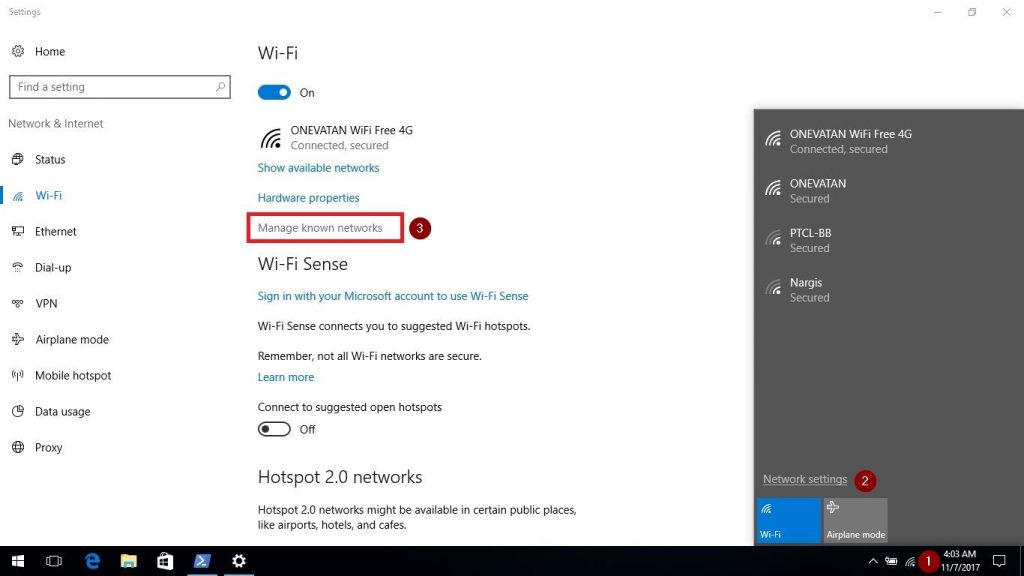This screenshot has height=576, width=1024.
Task: Click the Status network globe icon
Action: pyautogui.click(x=20, y=159)
